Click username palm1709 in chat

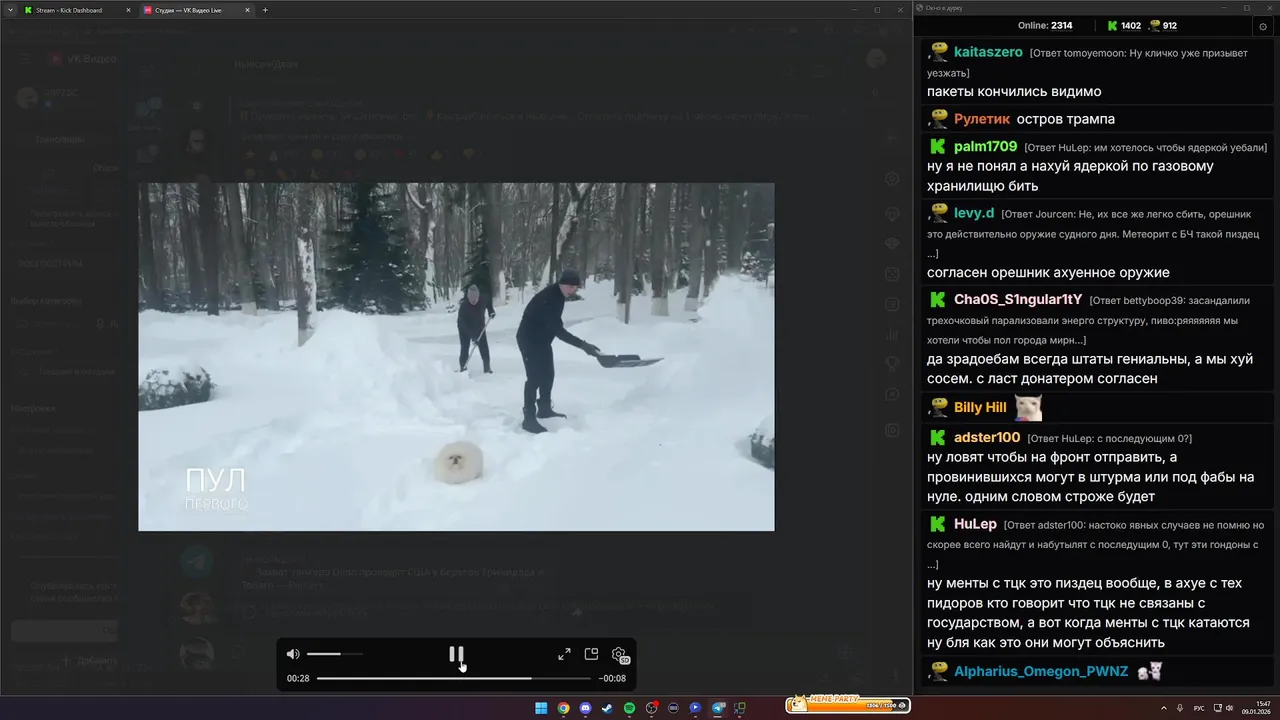pyautogui.click(x=986, y=146)
